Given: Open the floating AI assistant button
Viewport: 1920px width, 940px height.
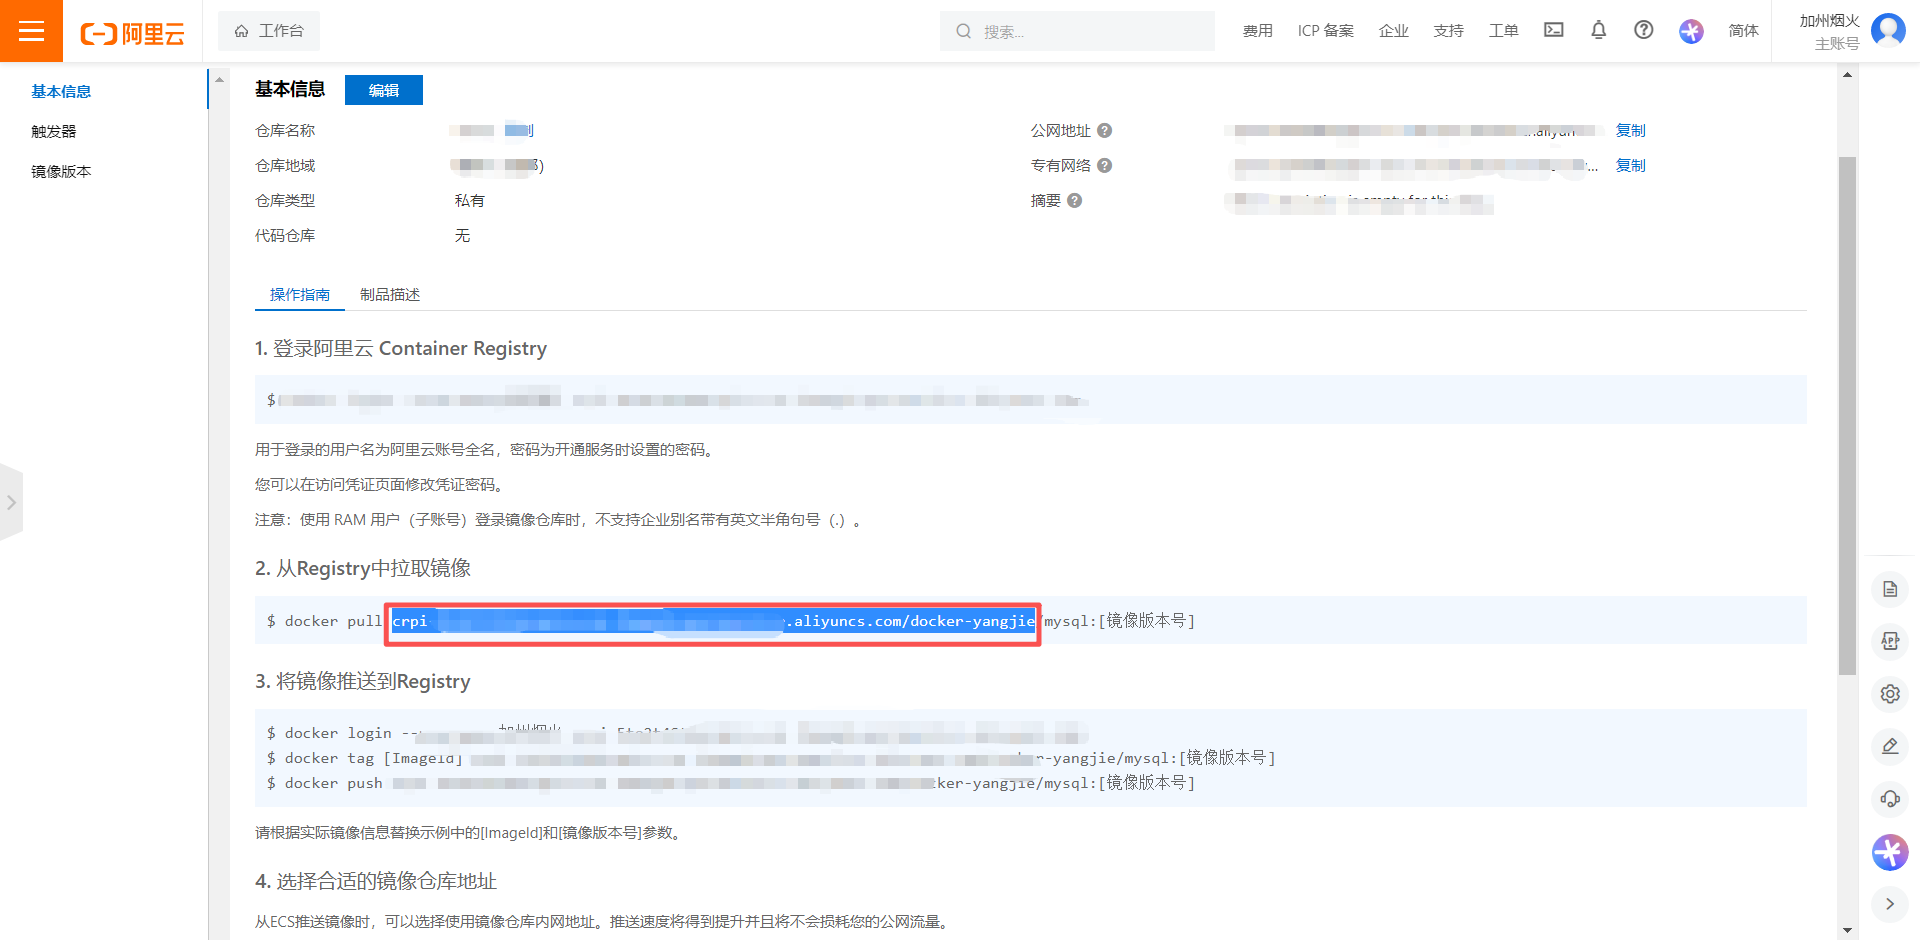Looking at the screenshot, I should click(x=1889, y=852).
